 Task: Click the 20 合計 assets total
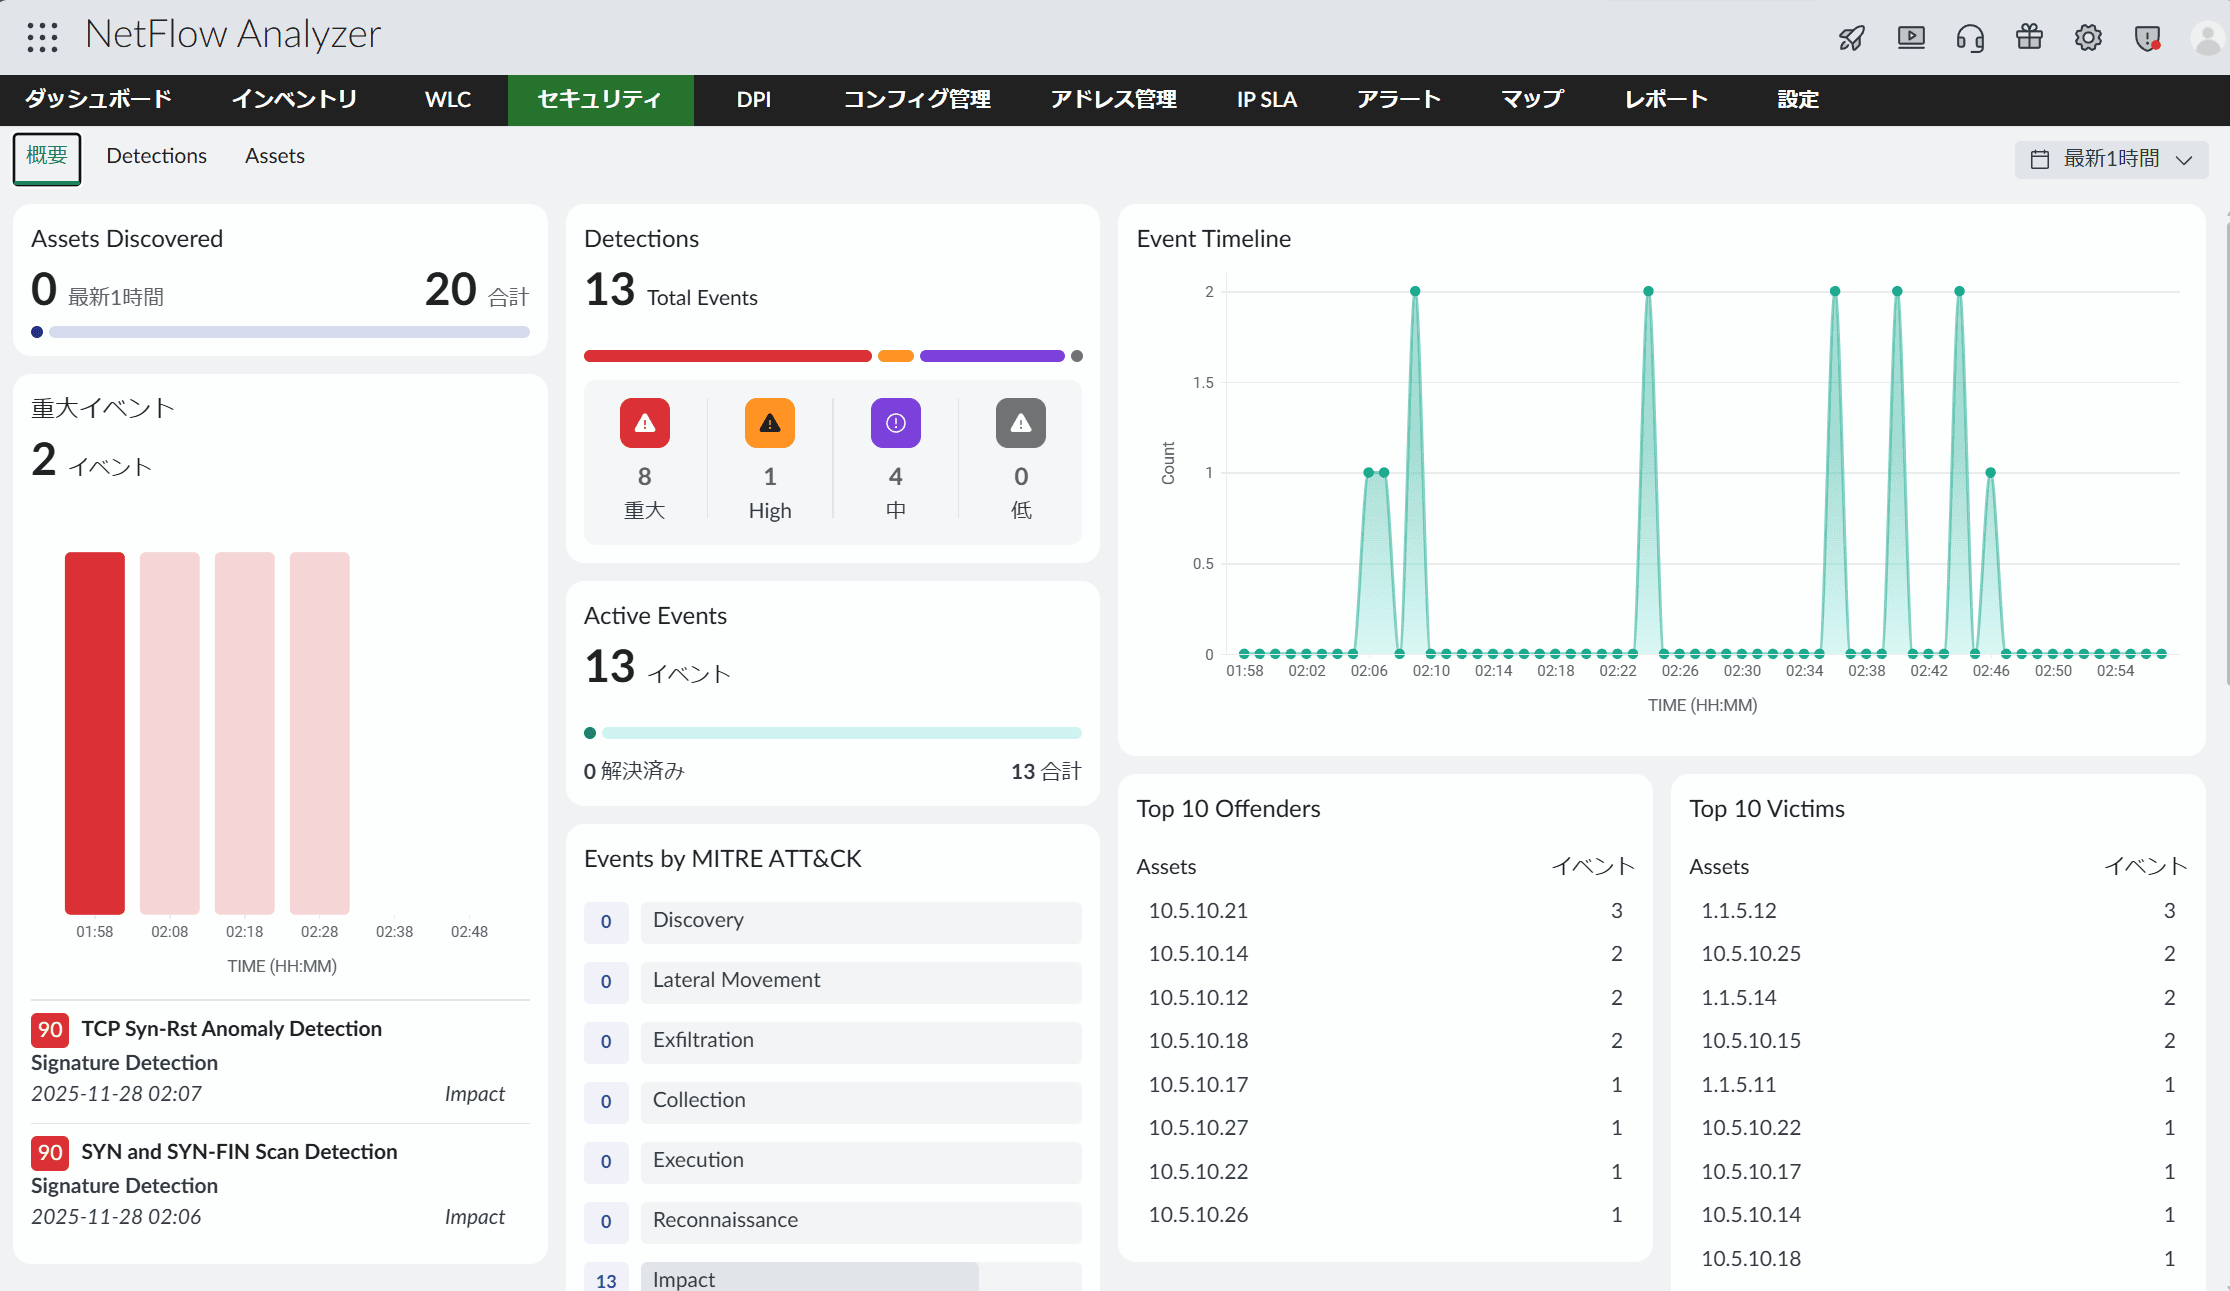[x=477, y=290]
